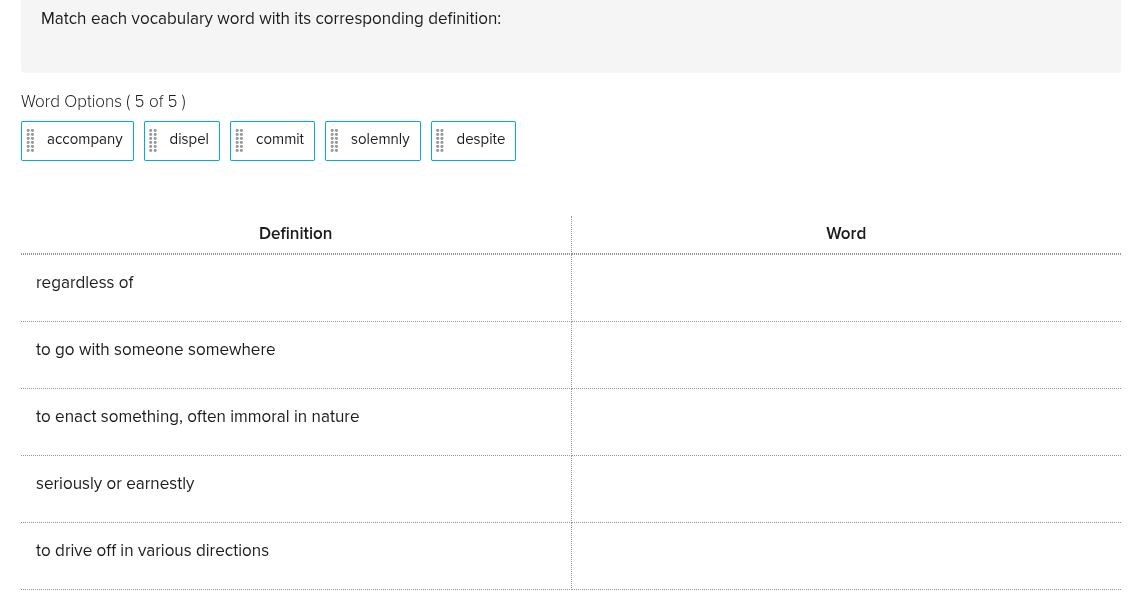
Task: Click the answer slot for 'to enact something' row
Action: [x=846, y=421]
